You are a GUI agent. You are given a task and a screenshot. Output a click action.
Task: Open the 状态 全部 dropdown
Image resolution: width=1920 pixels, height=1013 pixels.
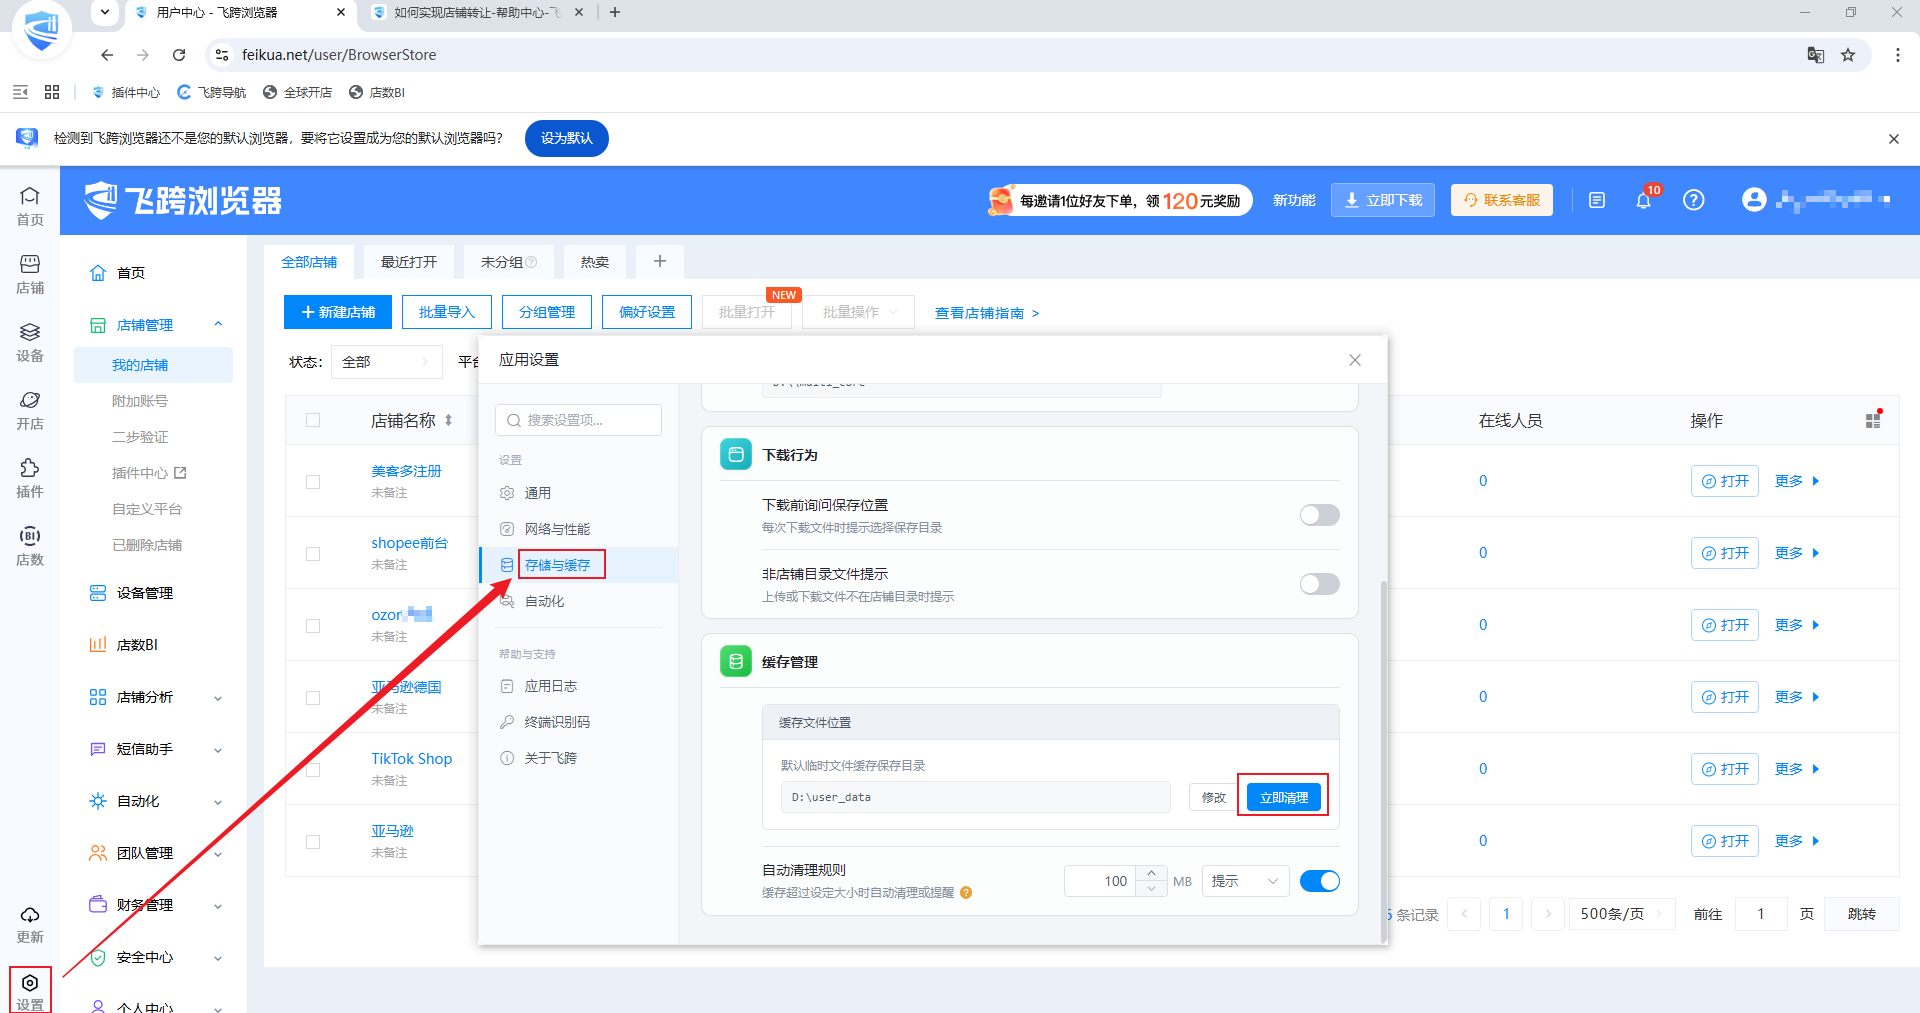pos(386,362)
